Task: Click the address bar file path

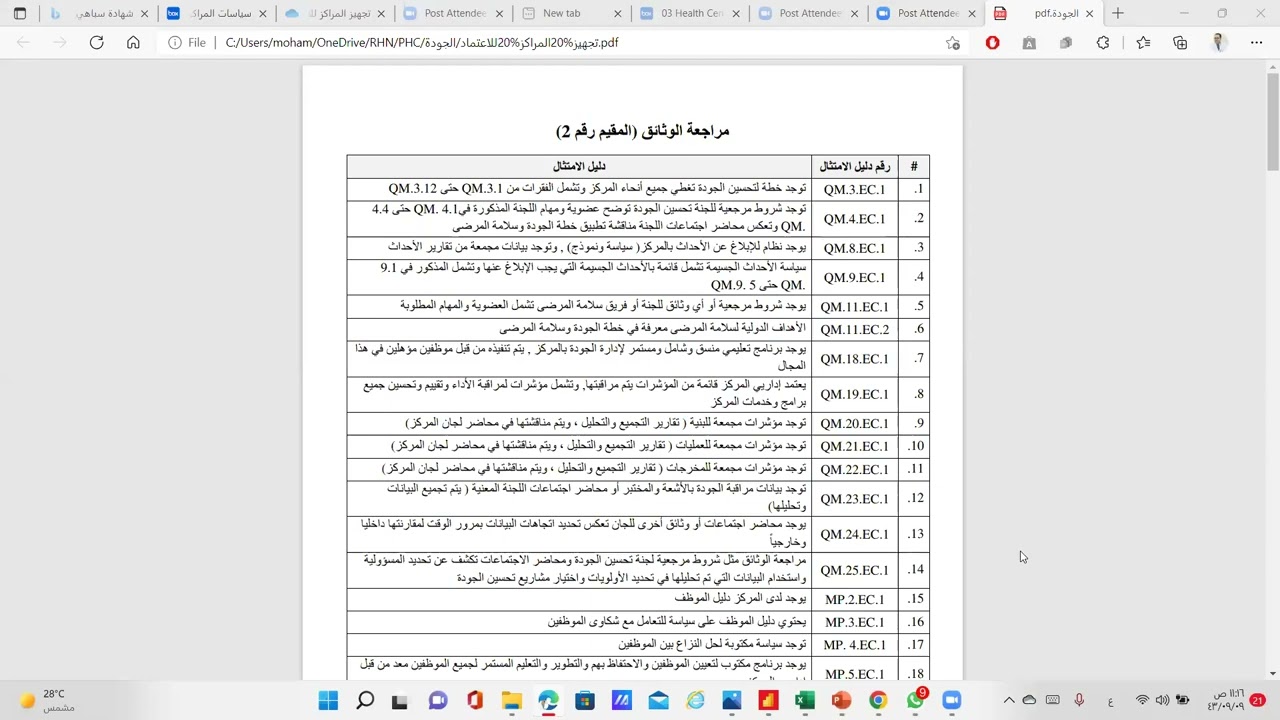Action: pos(422,43)
